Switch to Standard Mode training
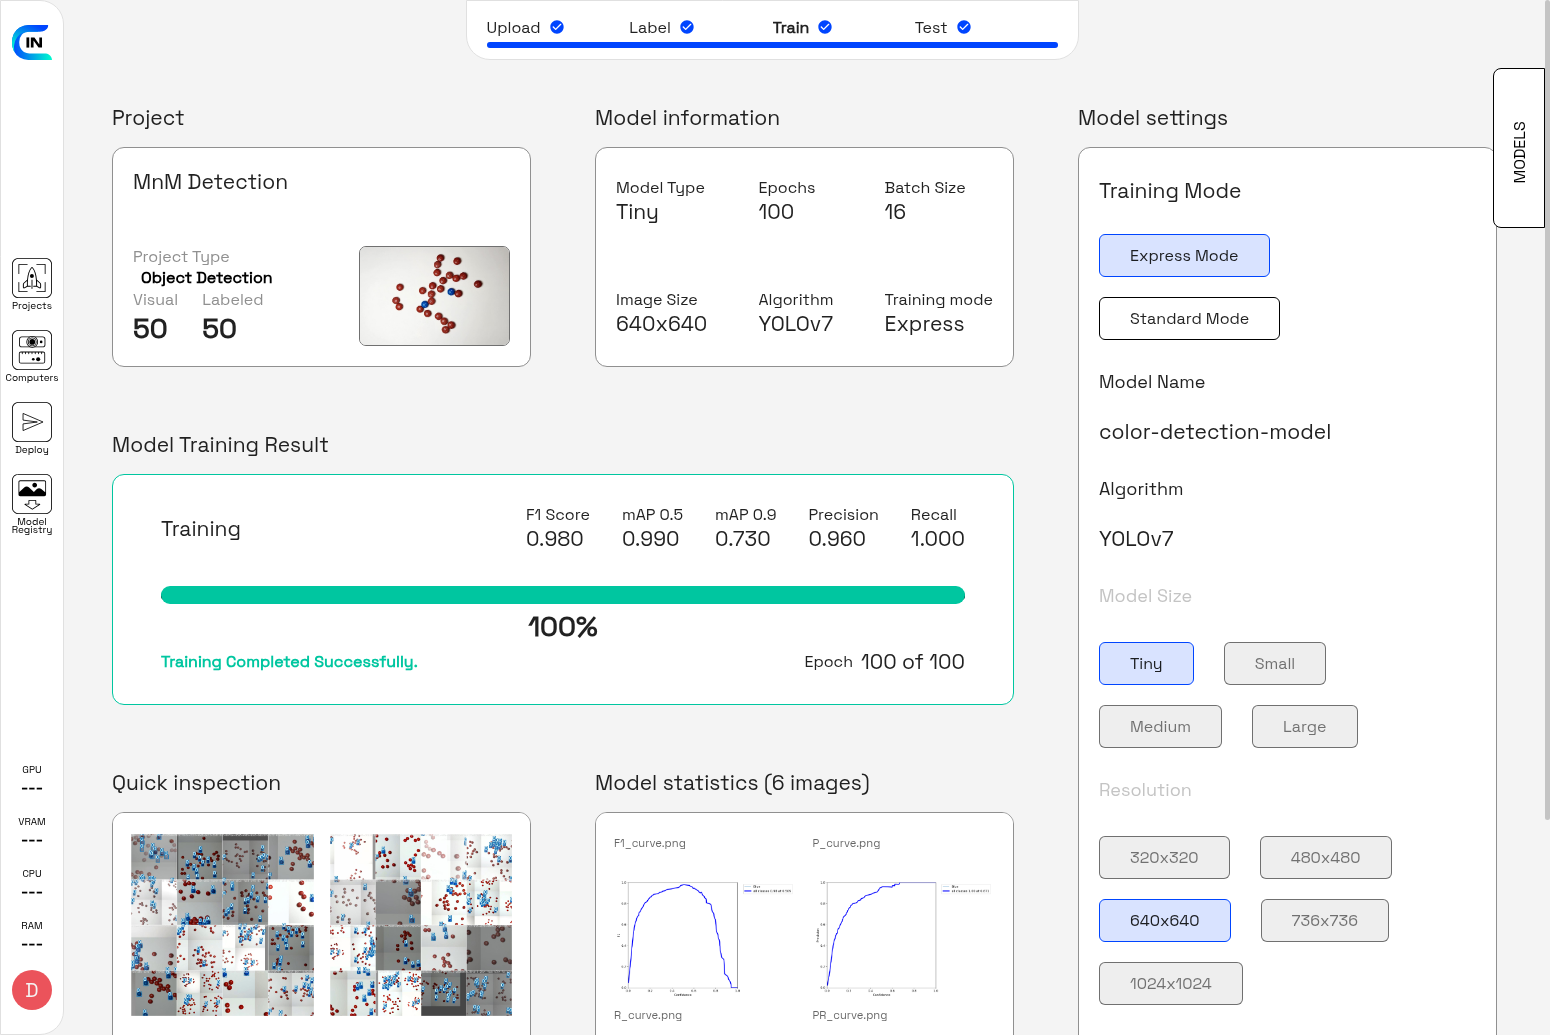The width and height of the screenshot is (1550, 1035). pos(1188,318)
